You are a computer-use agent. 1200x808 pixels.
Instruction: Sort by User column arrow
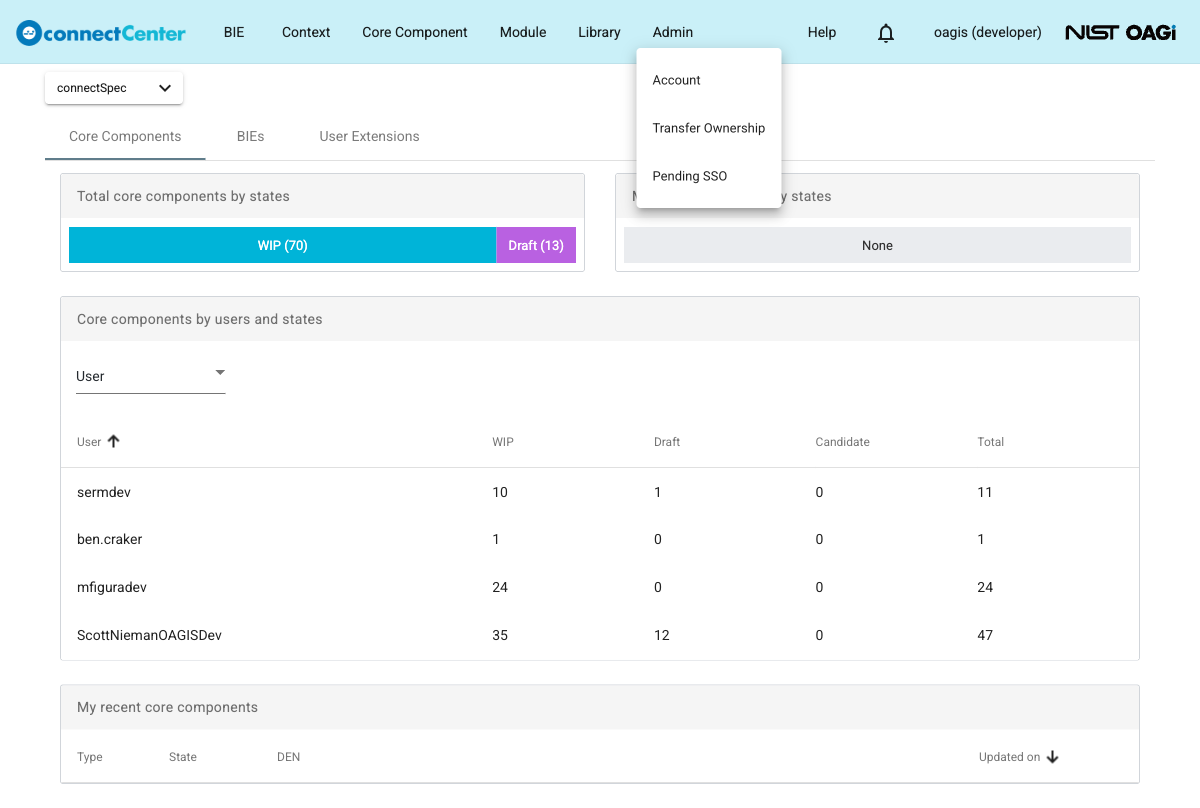(x=113, y=441)
